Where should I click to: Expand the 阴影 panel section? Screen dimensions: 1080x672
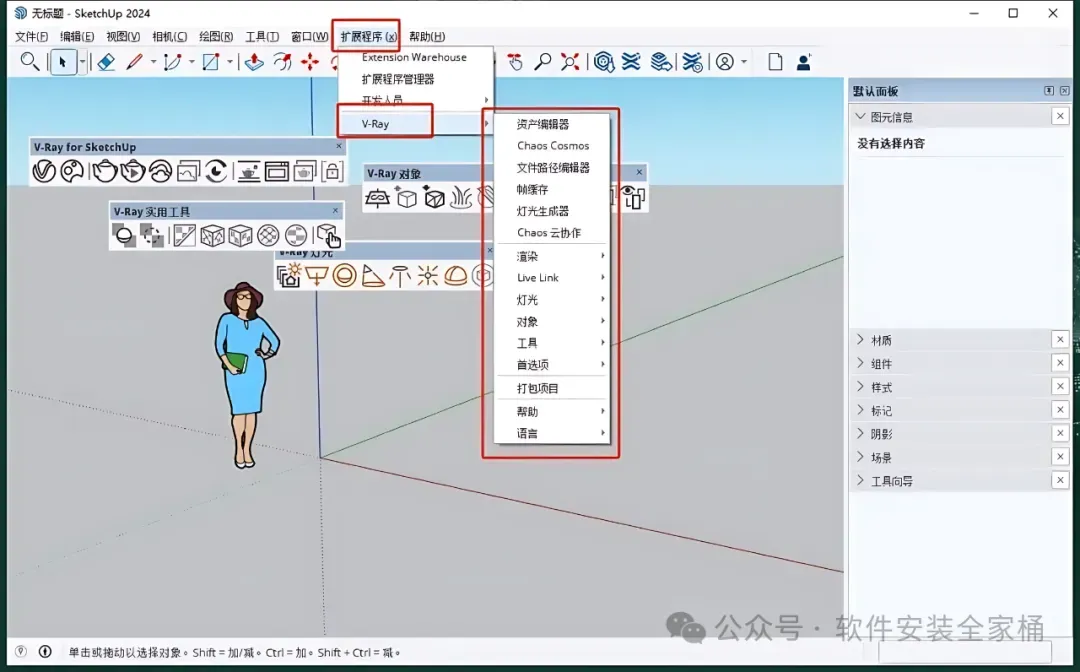860,433
